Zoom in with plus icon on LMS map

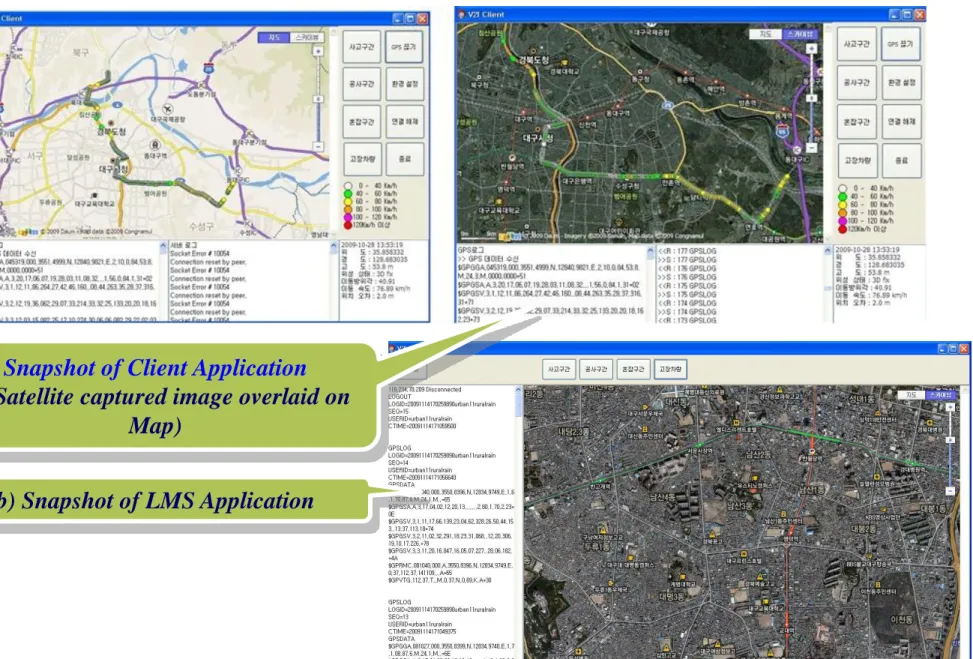[x=950, y=407]
